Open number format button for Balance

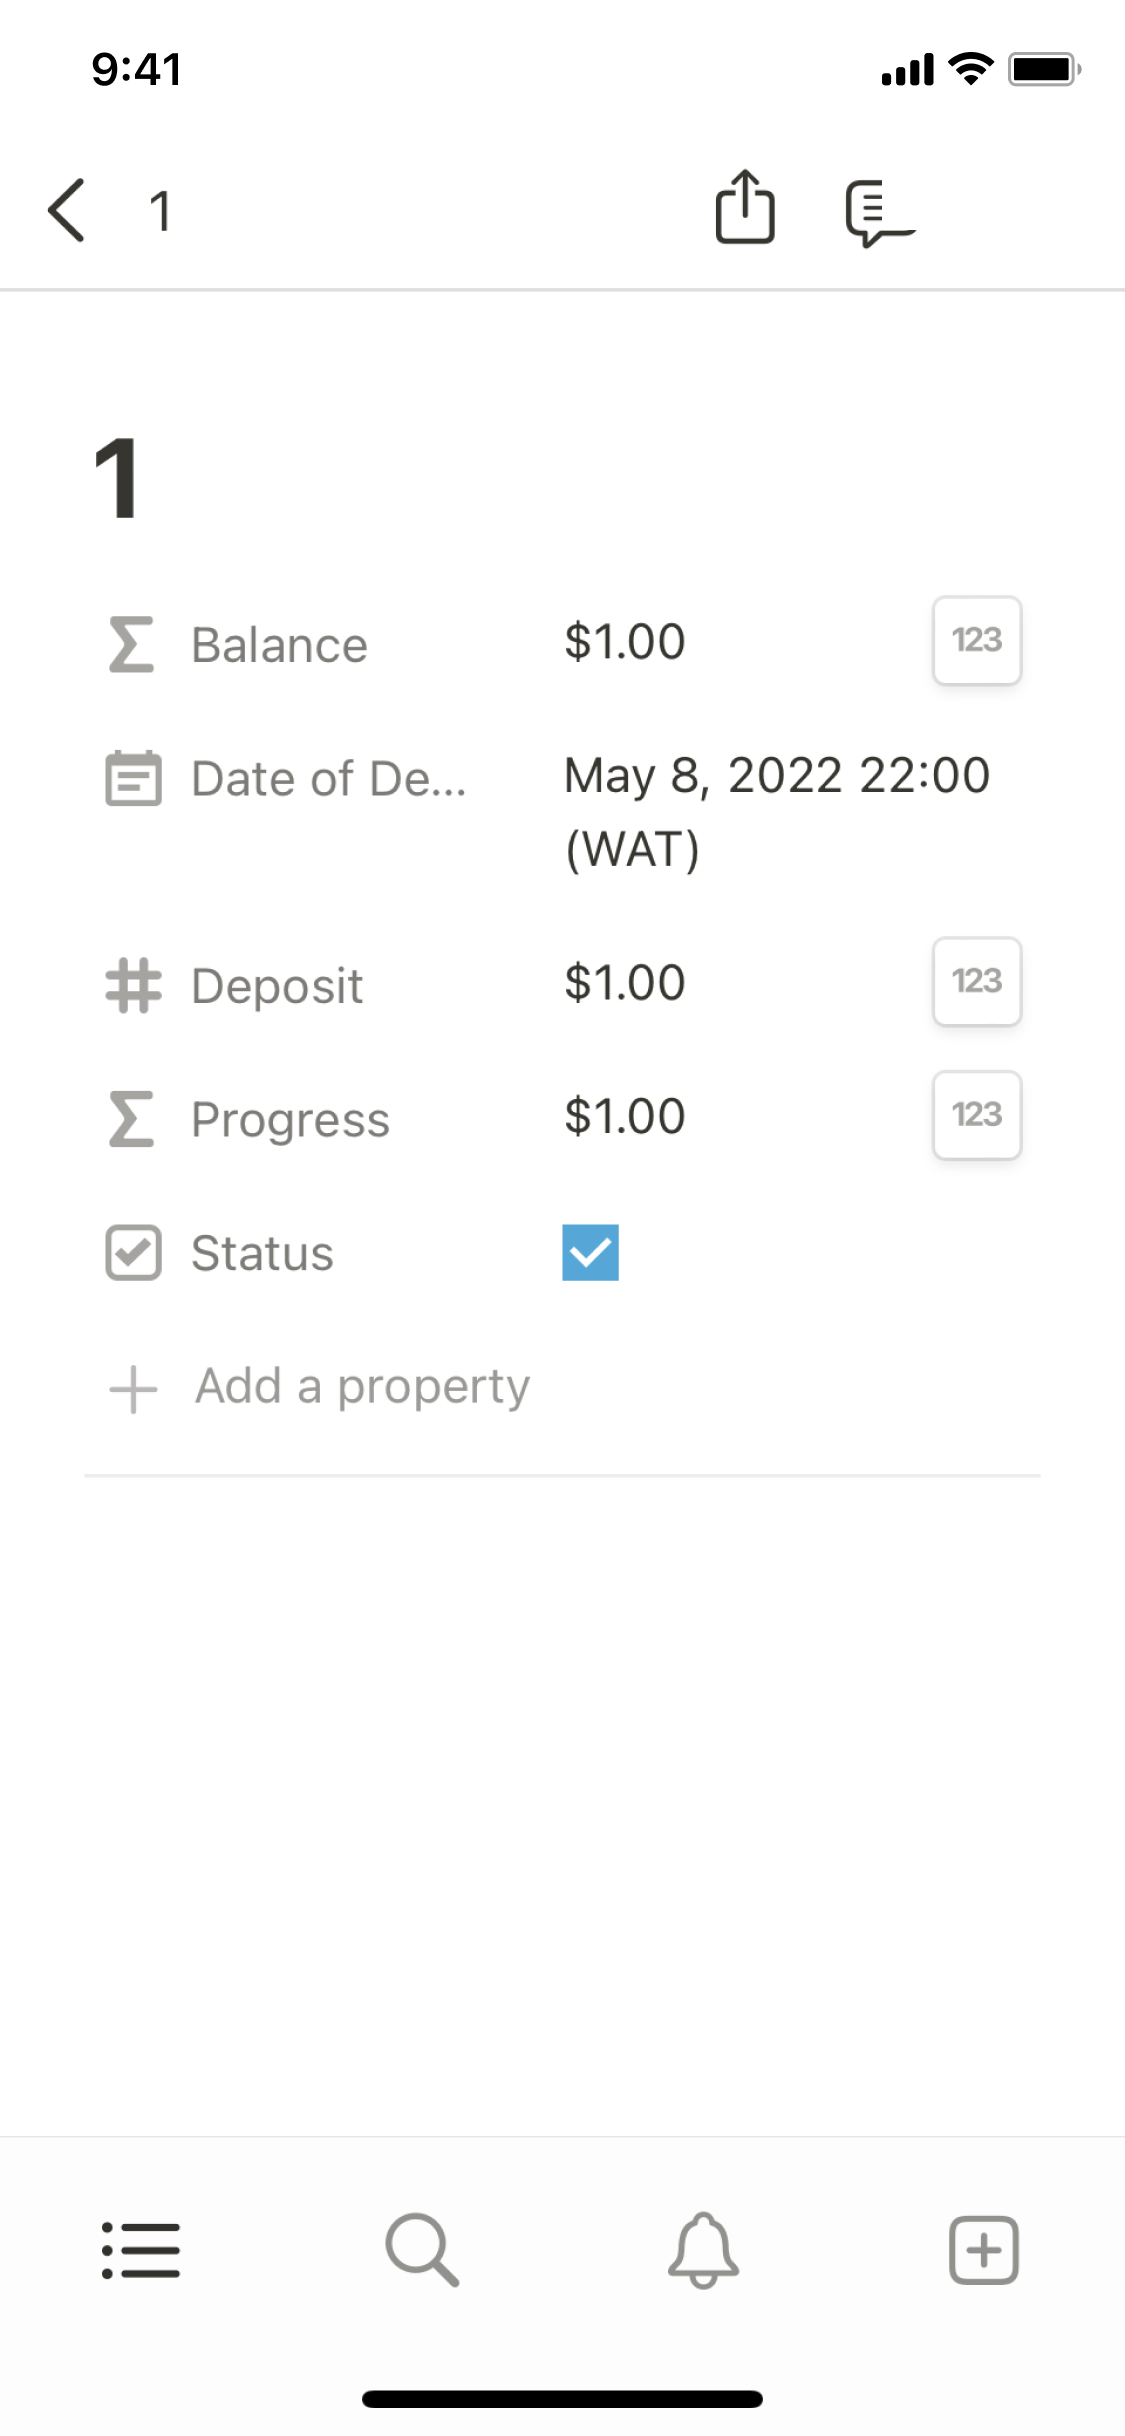pos(976,641)
